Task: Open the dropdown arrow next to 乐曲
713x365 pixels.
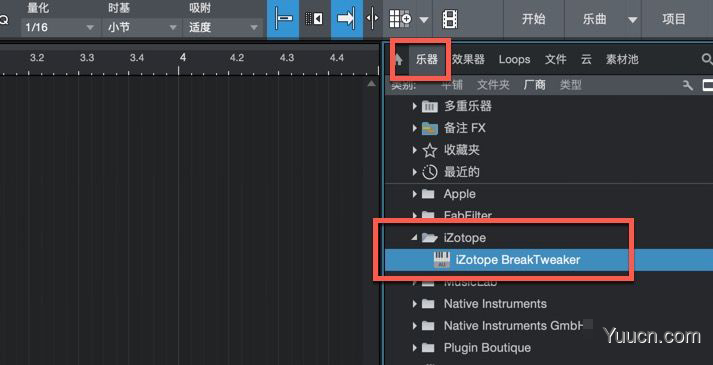Action: [x=632, y=20]
